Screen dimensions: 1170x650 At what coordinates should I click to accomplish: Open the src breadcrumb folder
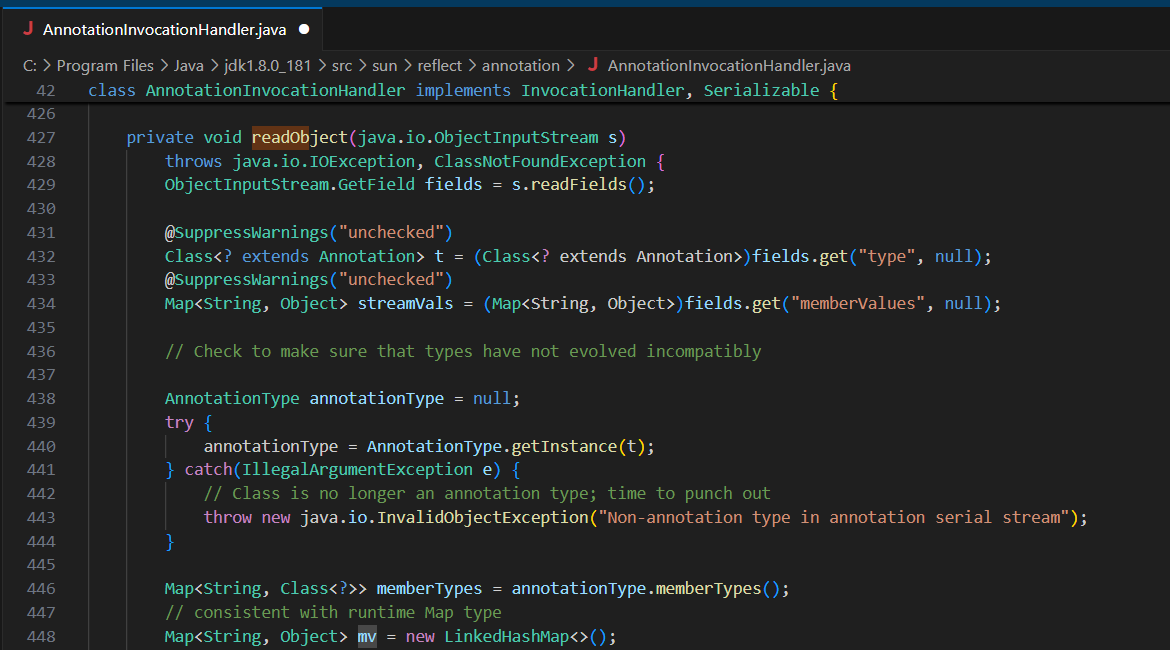coord(342,66)
